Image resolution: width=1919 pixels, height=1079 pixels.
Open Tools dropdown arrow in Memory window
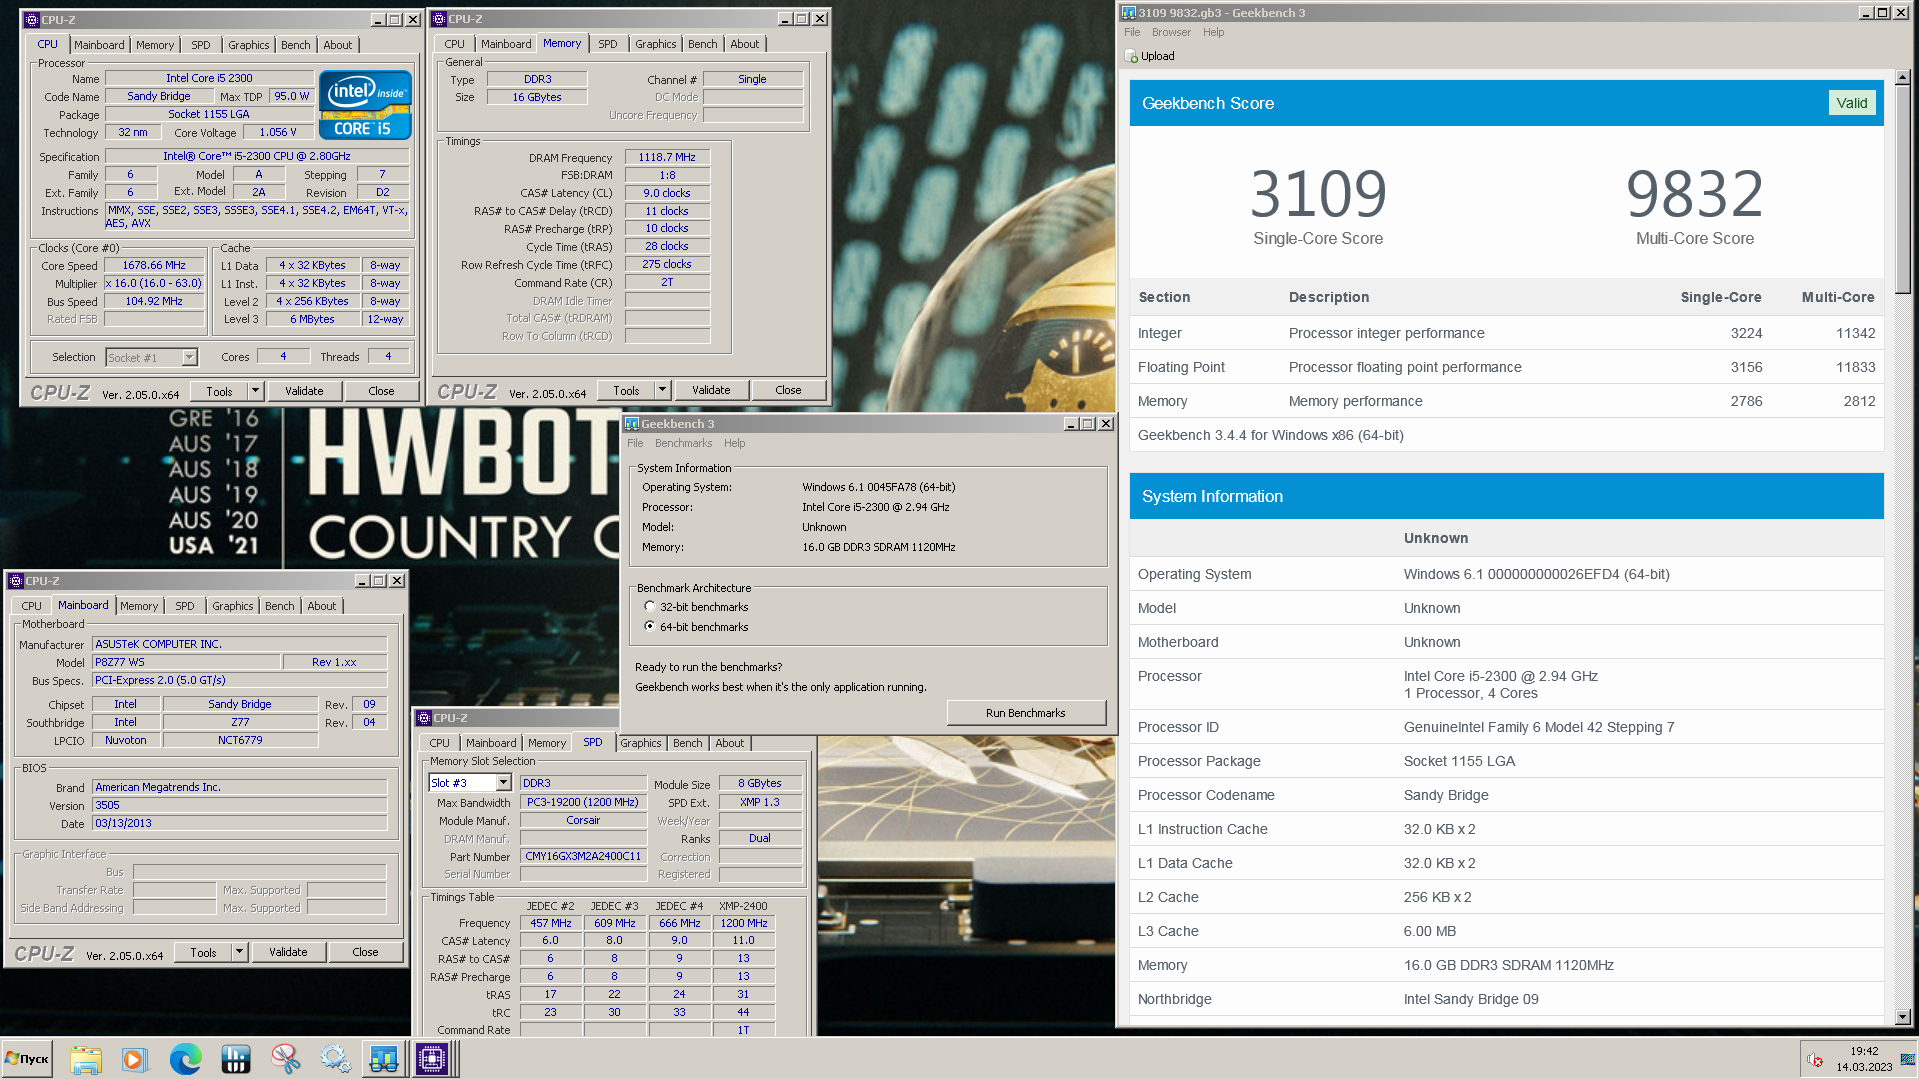[x=662, y=390]
